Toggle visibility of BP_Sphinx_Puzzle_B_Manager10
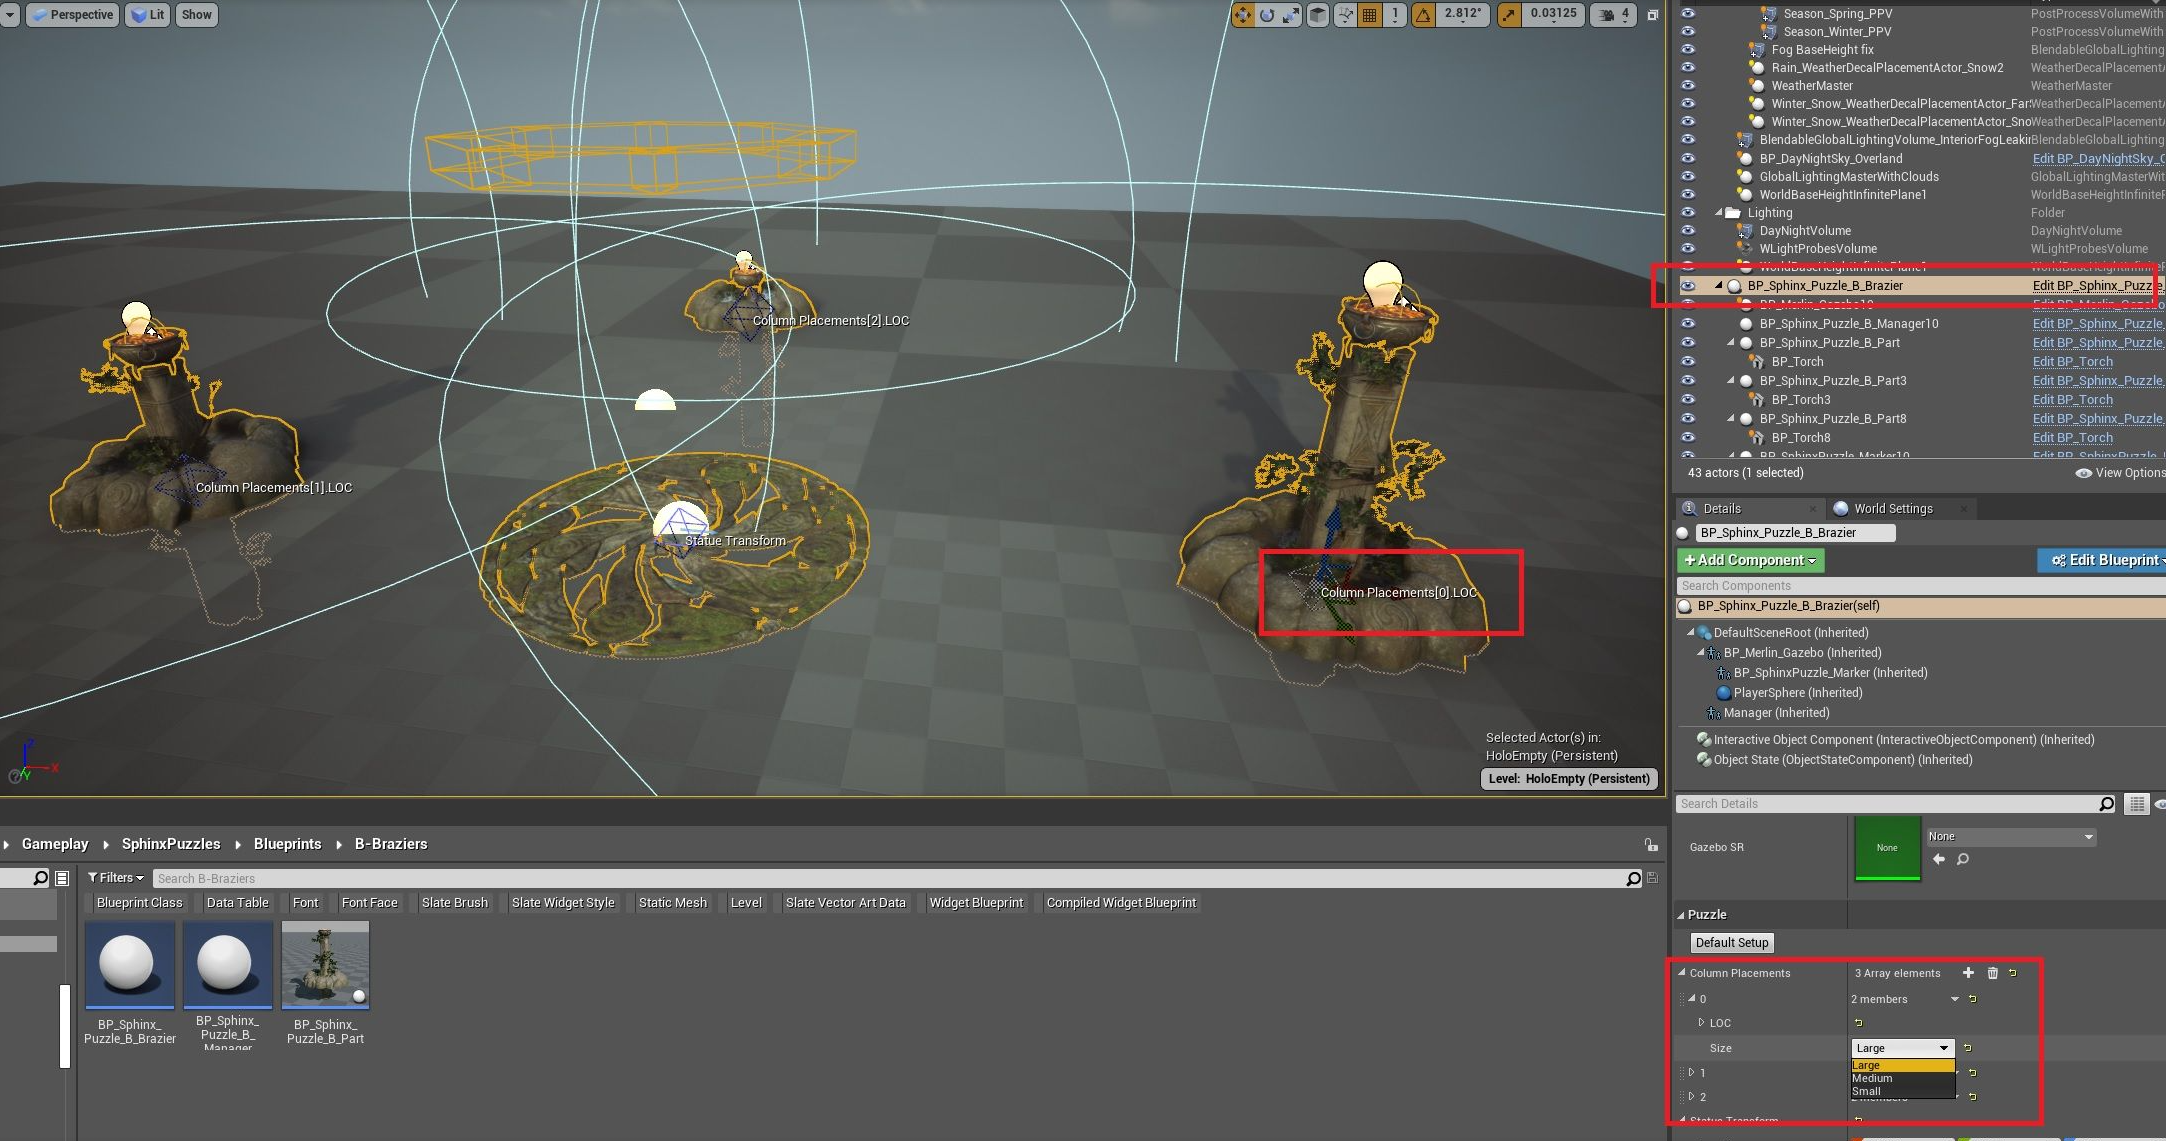2166x1141 pixels. pos(1688,324)
